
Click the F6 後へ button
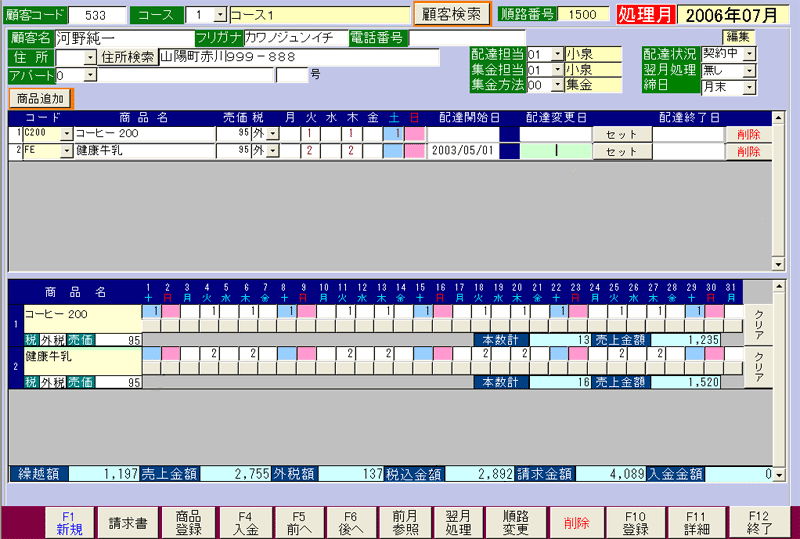click(x=351, y=523)
